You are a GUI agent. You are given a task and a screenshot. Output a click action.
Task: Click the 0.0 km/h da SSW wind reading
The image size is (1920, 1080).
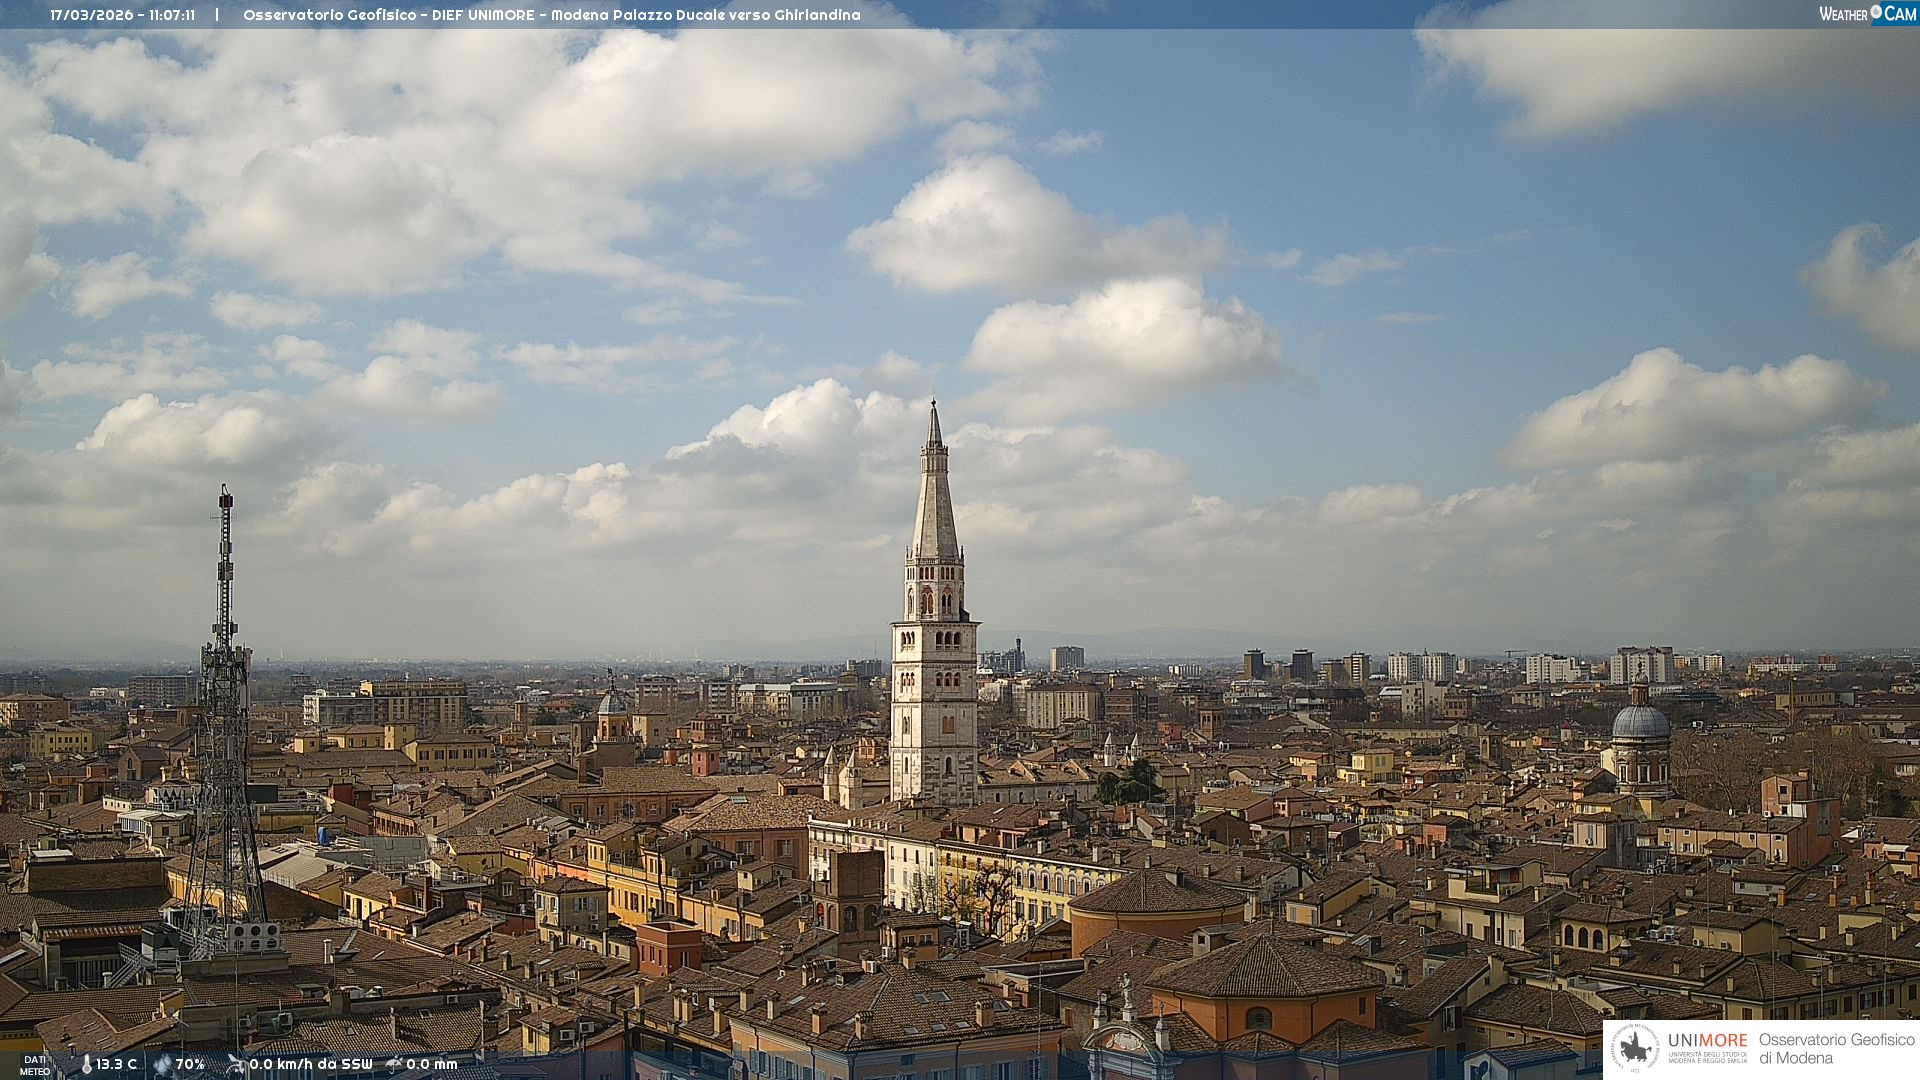pyautogui.click(x=310, y=1065)
